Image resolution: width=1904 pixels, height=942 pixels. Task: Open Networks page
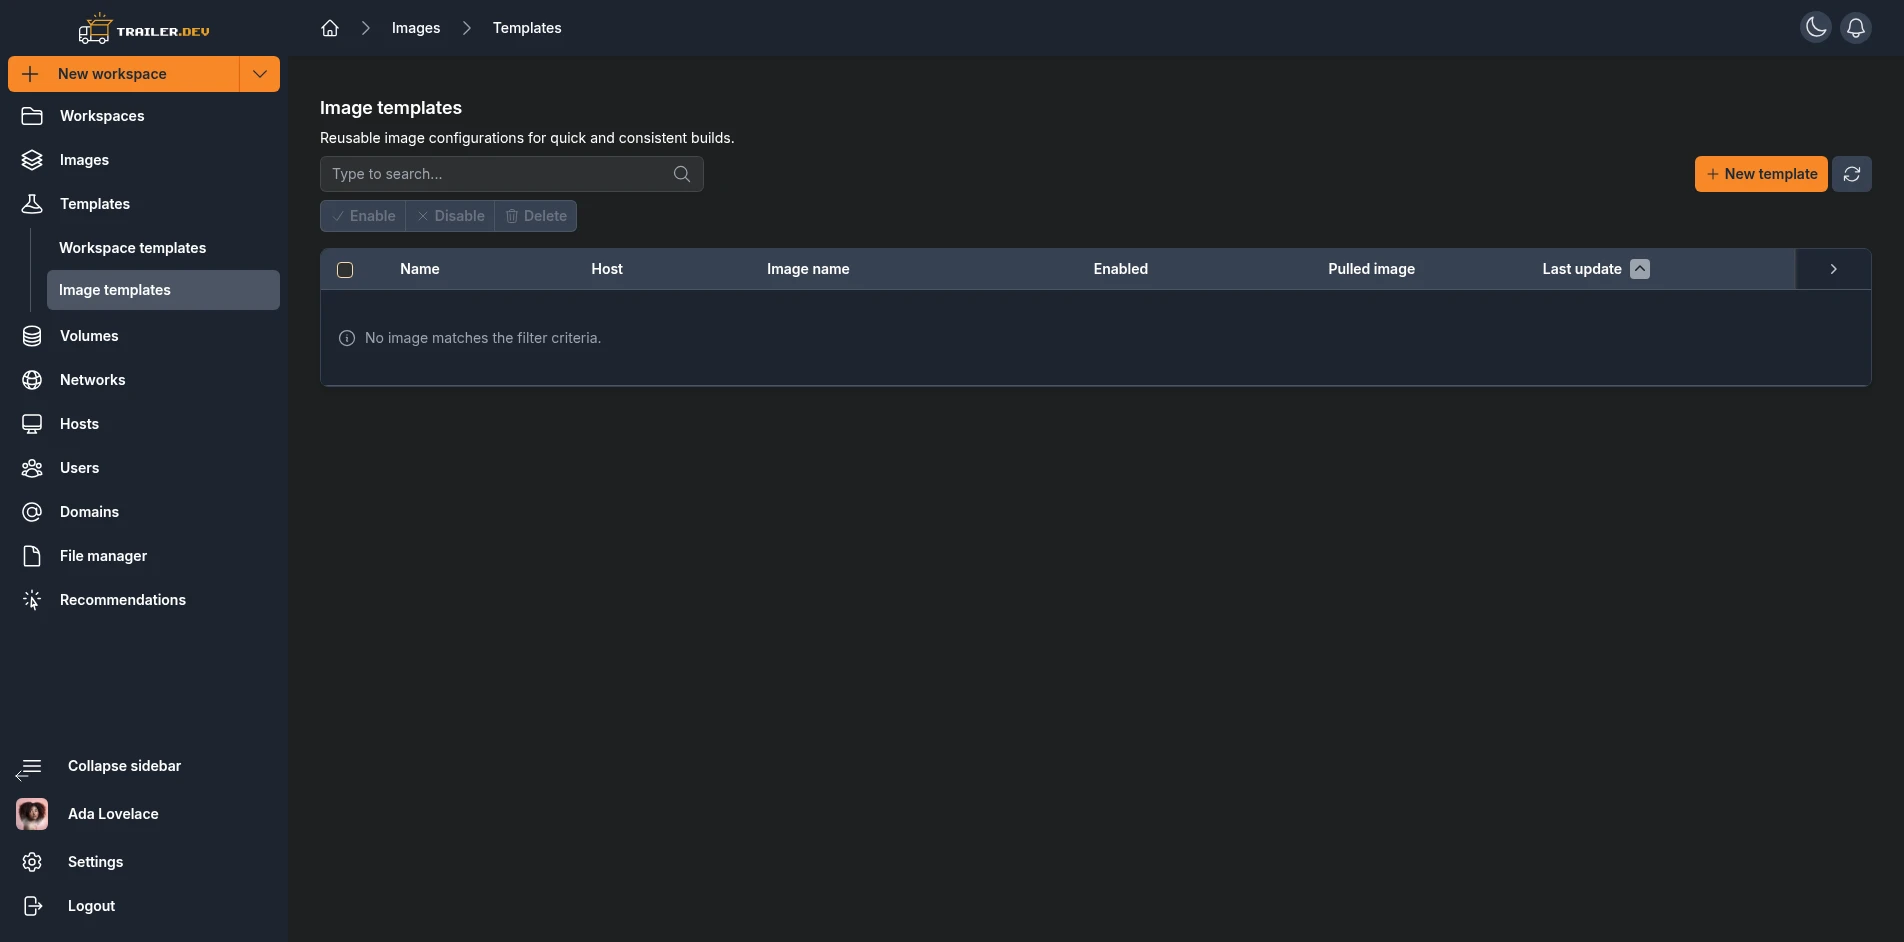[144, 380]
